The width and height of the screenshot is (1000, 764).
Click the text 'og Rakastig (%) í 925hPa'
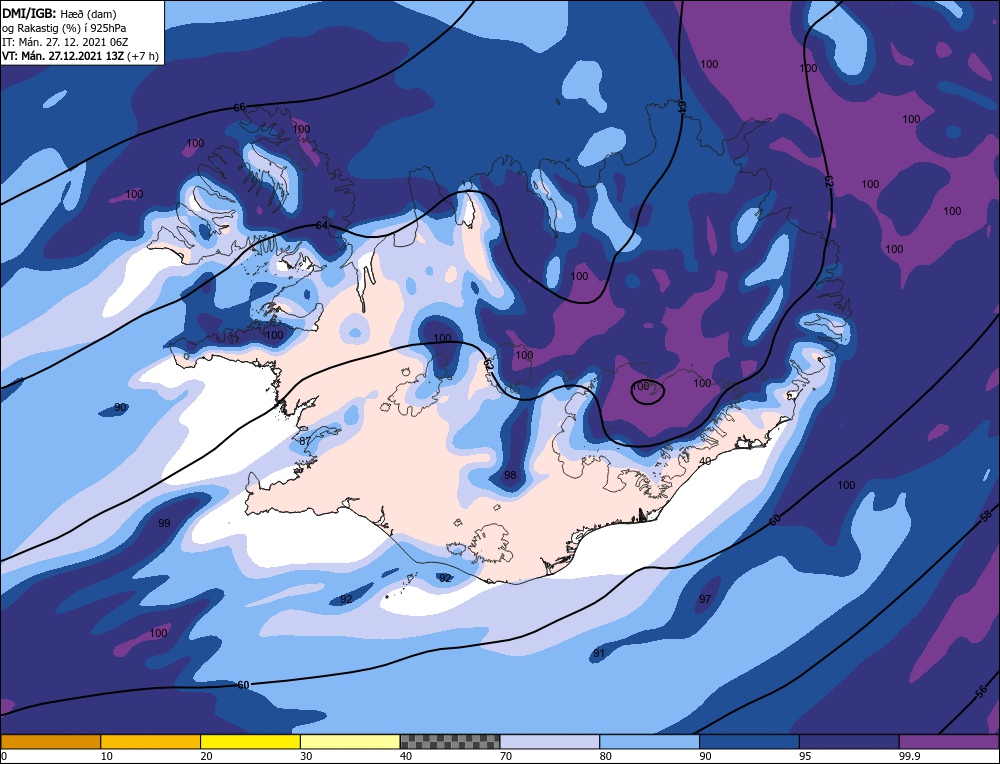[x=64, y=28]
